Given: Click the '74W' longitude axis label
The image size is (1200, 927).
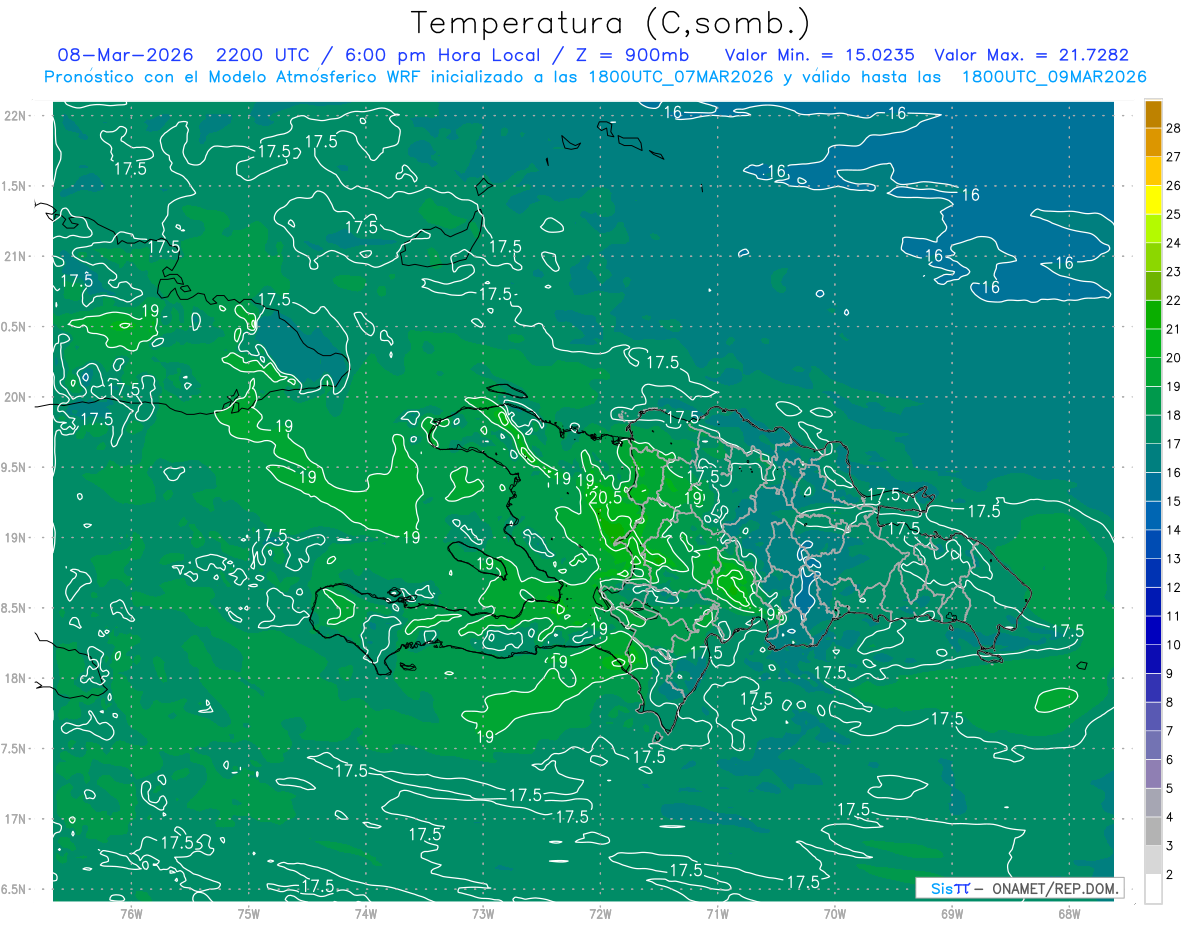Looking at the screenshot, I should [366, 913].
